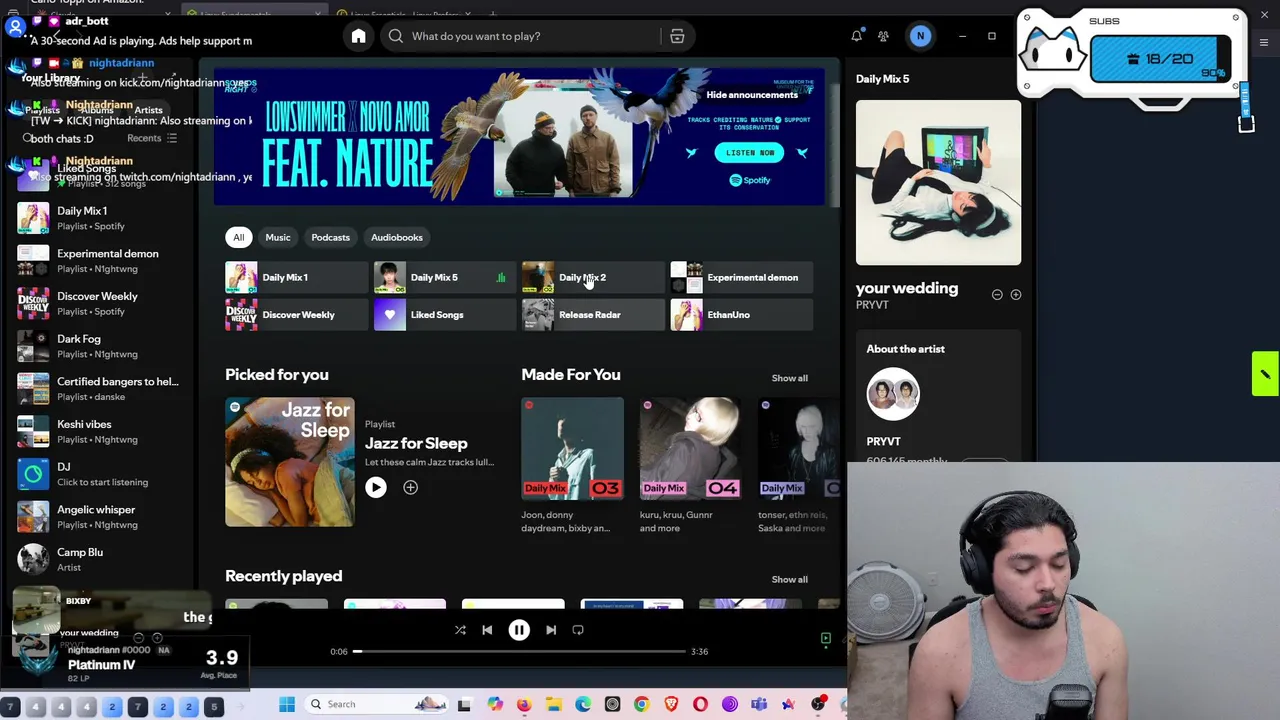Add your wedding to Liked Songs in the right panel

1015,295
